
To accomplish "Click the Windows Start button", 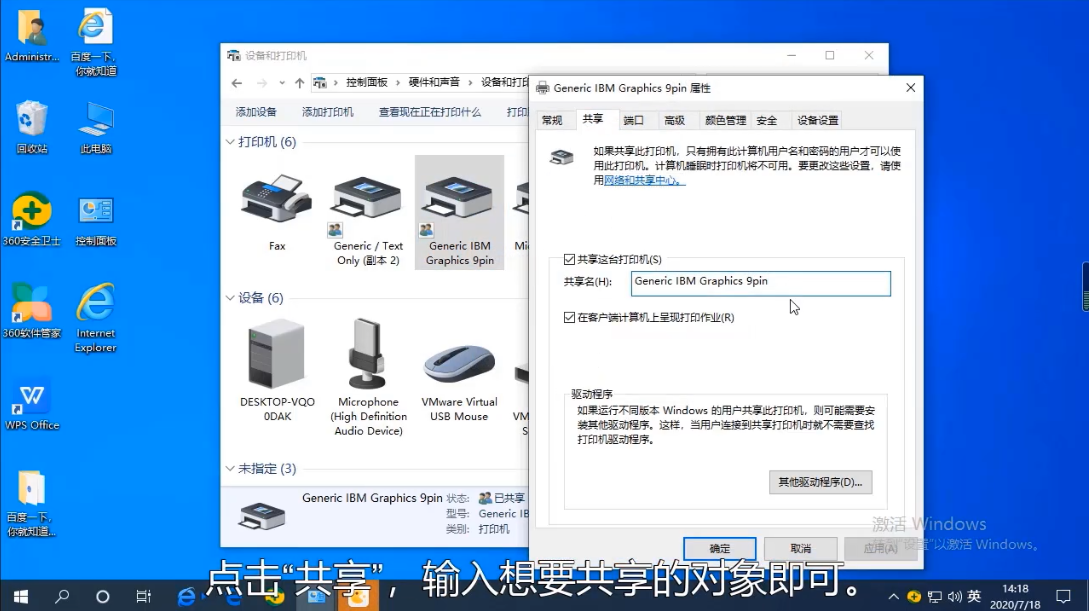I will point(20,596).
